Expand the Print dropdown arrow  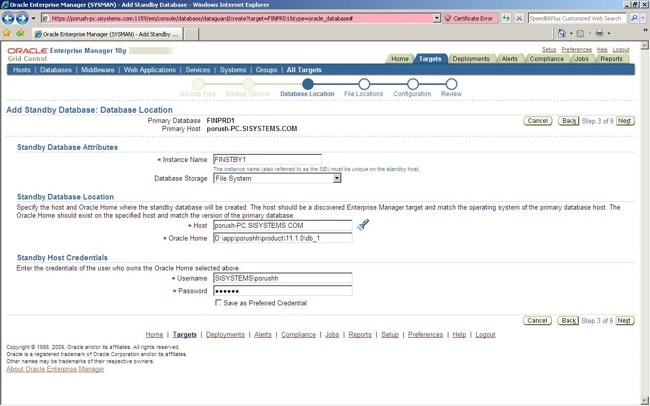(x=609, y=33)
